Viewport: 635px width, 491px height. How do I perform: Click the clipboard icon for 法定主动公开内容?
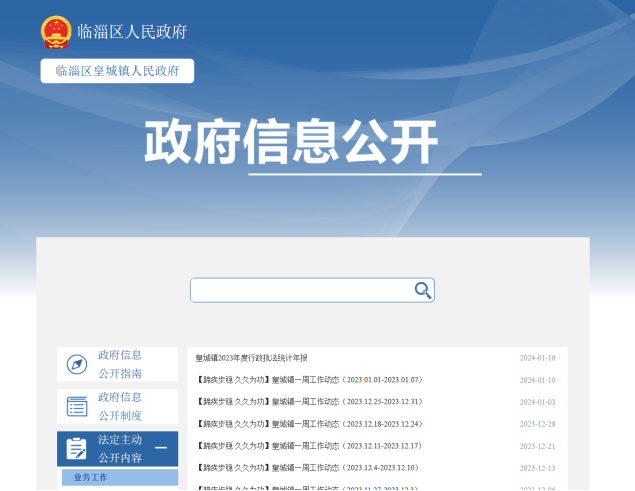click(77, 449)
